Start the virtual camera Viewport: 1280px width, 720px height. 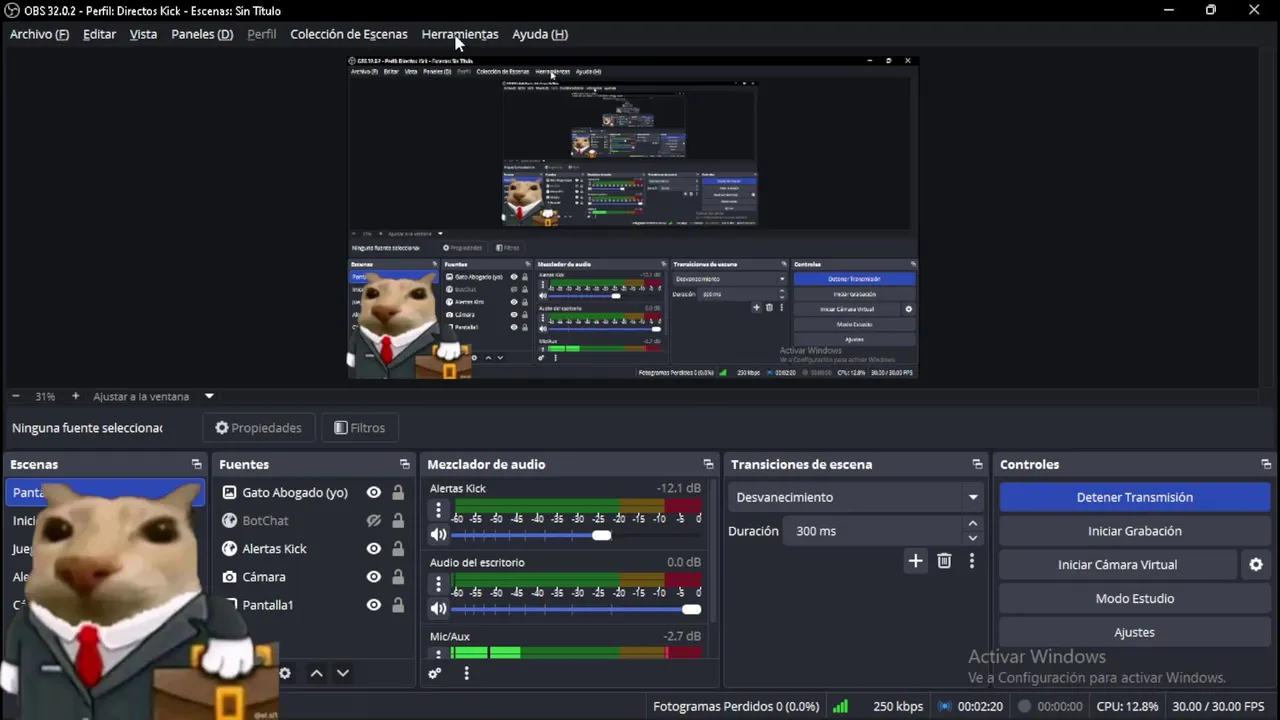(x=1117, y=565)
